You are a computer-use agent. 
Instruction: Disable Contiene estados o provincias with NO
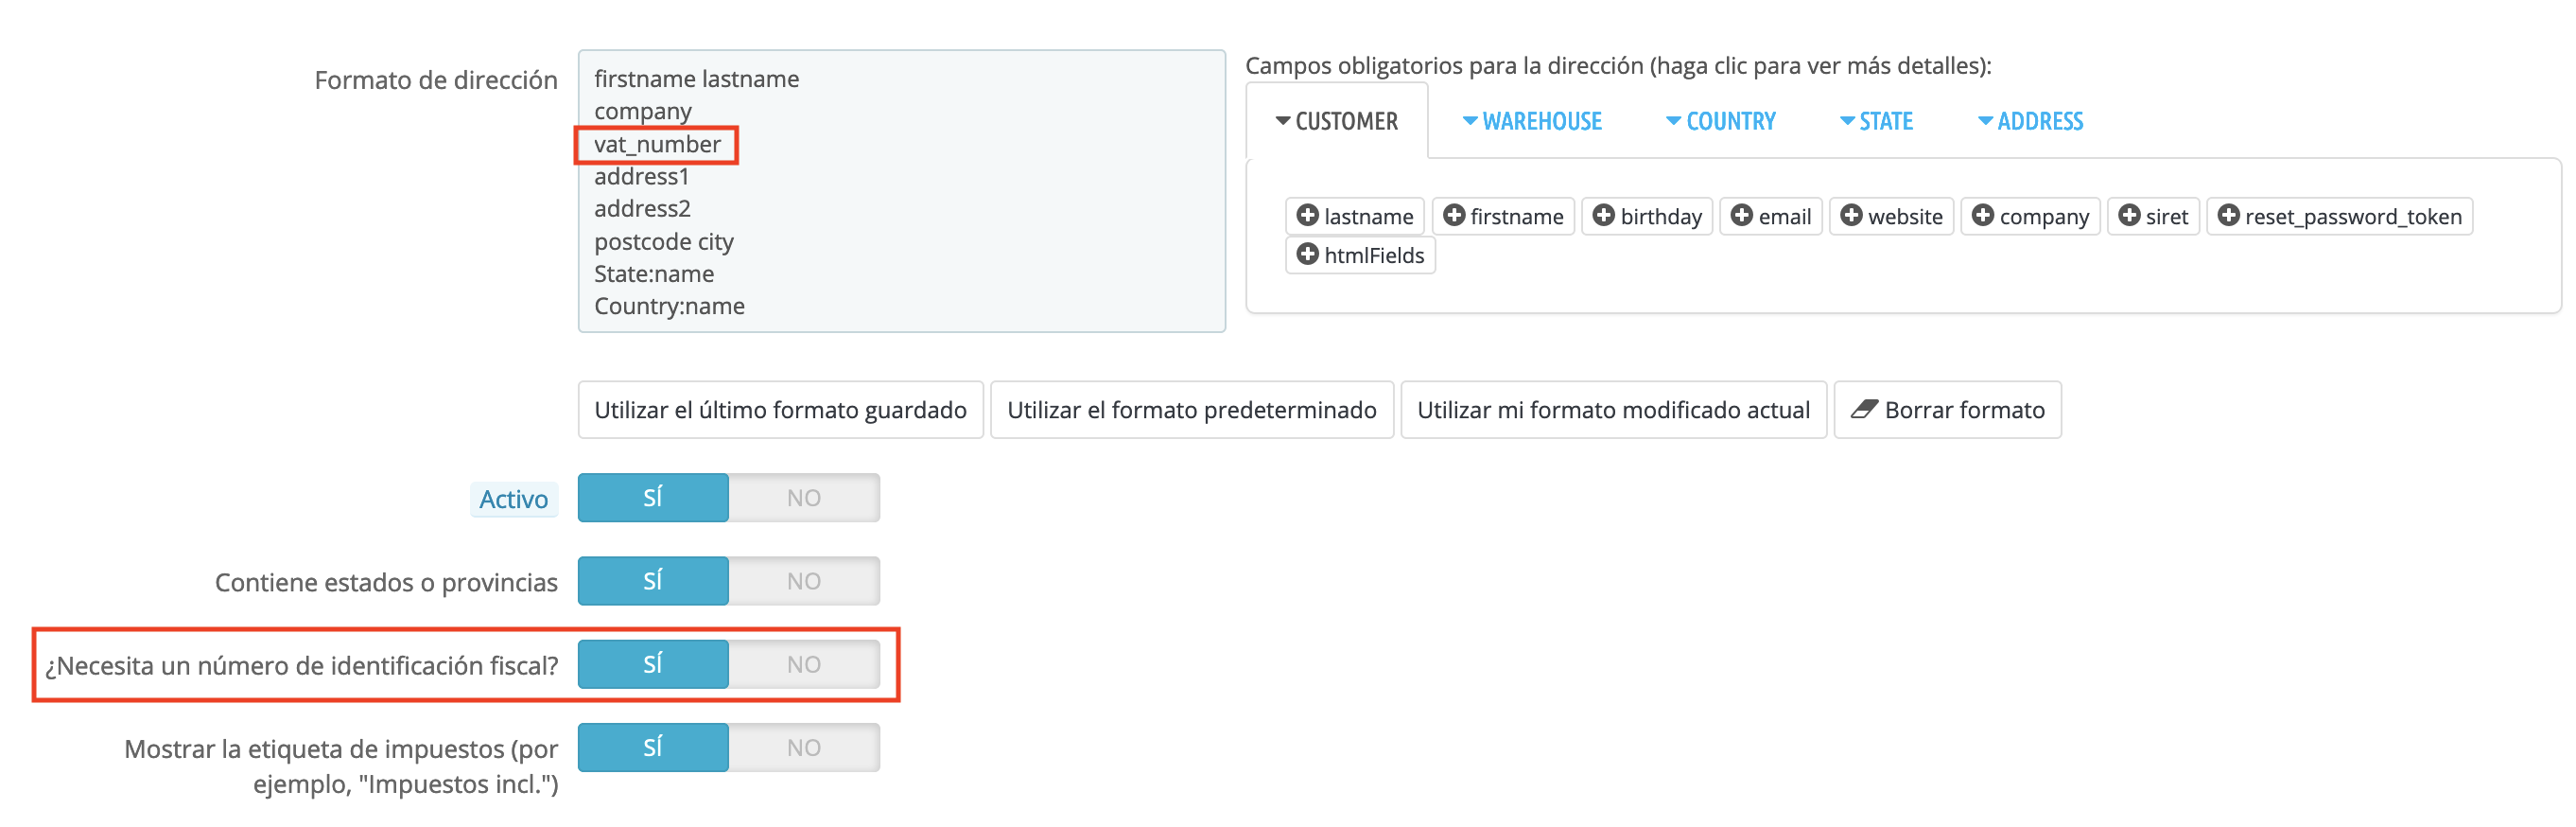(x=803, y=581)
